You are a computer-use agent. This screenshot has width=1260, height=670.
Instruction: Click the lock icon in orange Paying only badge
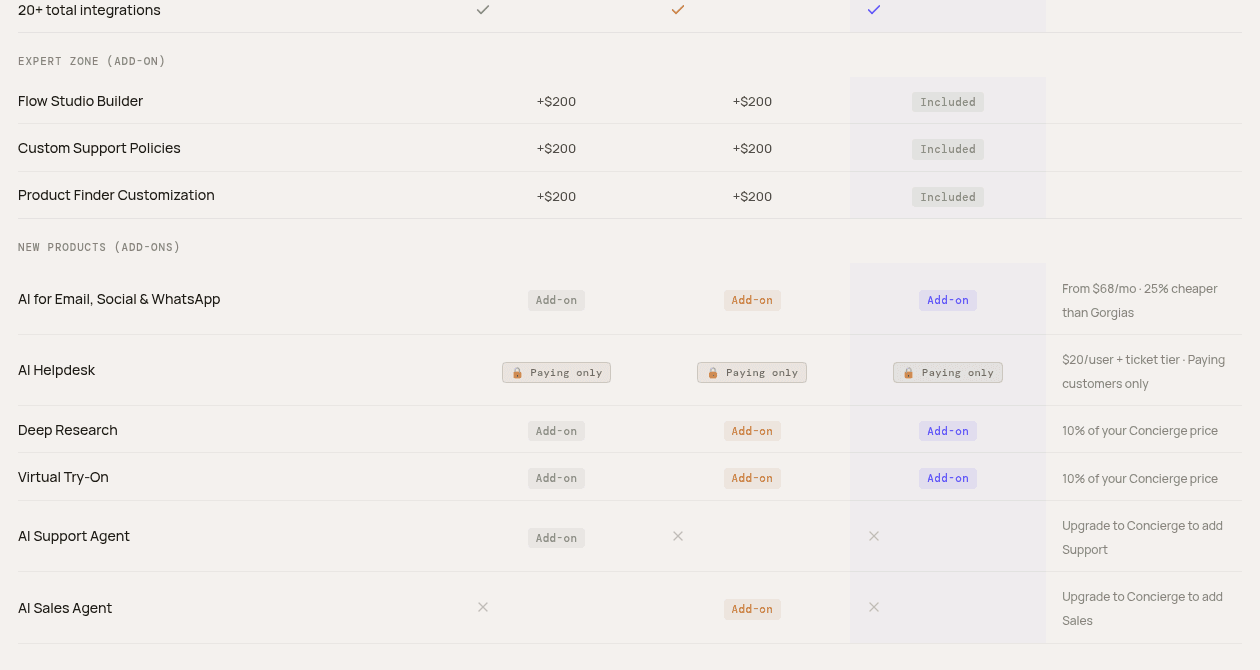[712, 373]
